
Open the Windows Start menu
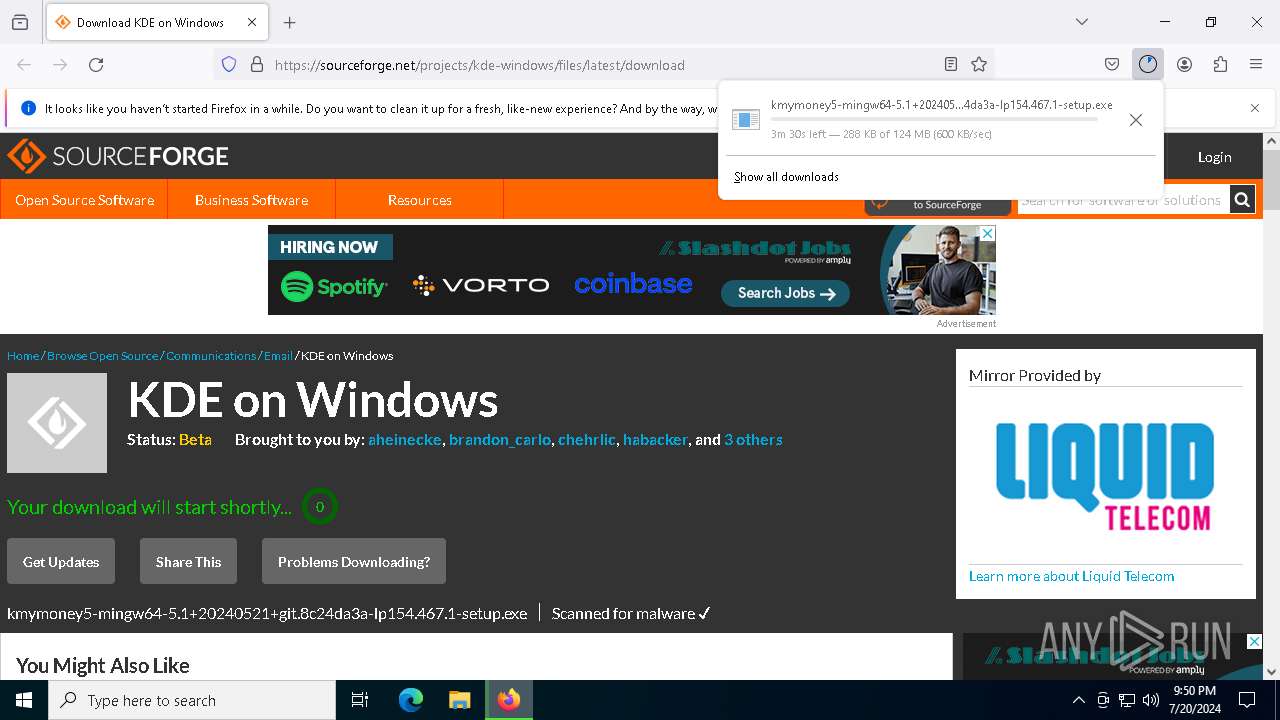tap(24, 700)
